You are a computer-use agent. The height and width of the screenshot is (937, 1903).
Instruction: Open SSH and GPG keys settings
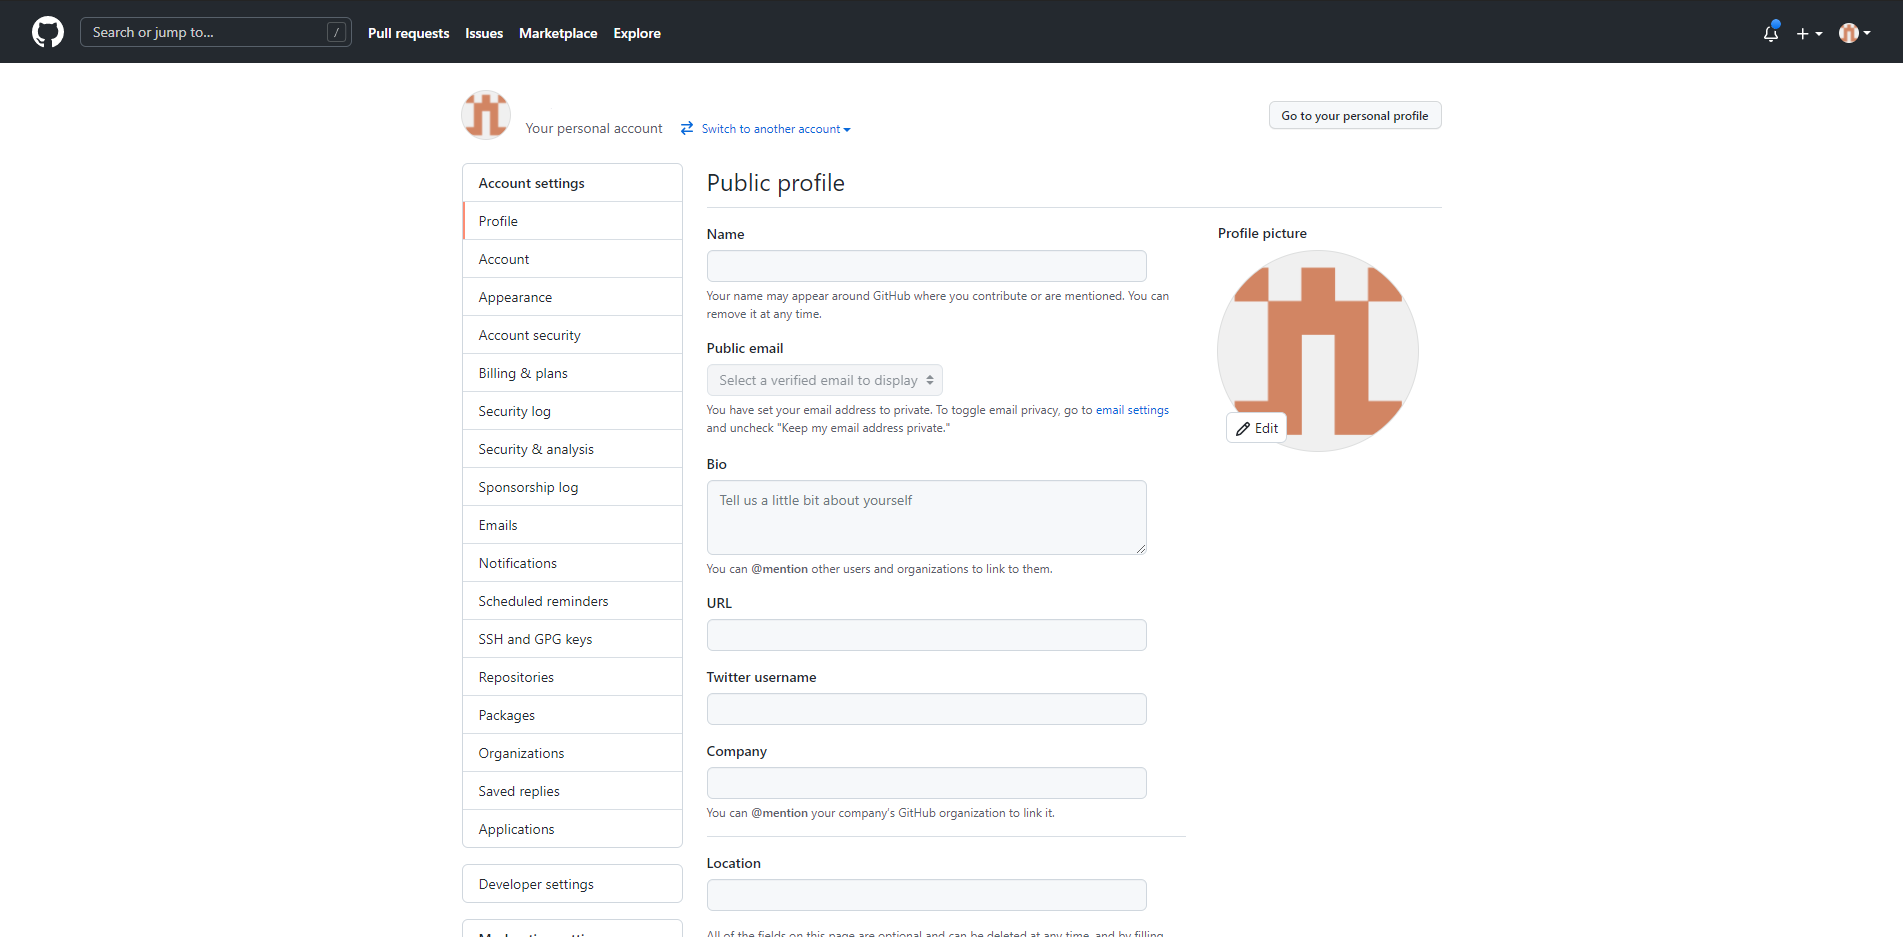pos(572,639)
